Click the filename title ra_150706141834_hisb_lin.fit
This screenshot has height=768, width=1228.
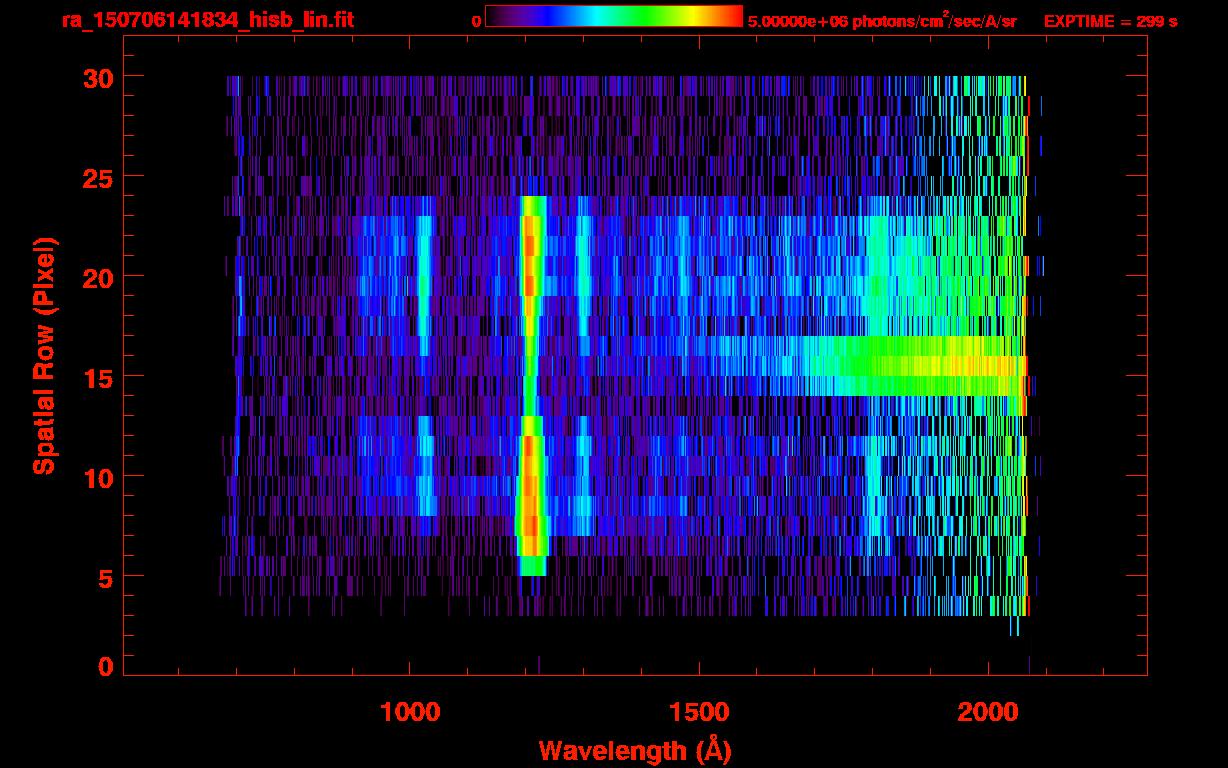tap(207, 20)
